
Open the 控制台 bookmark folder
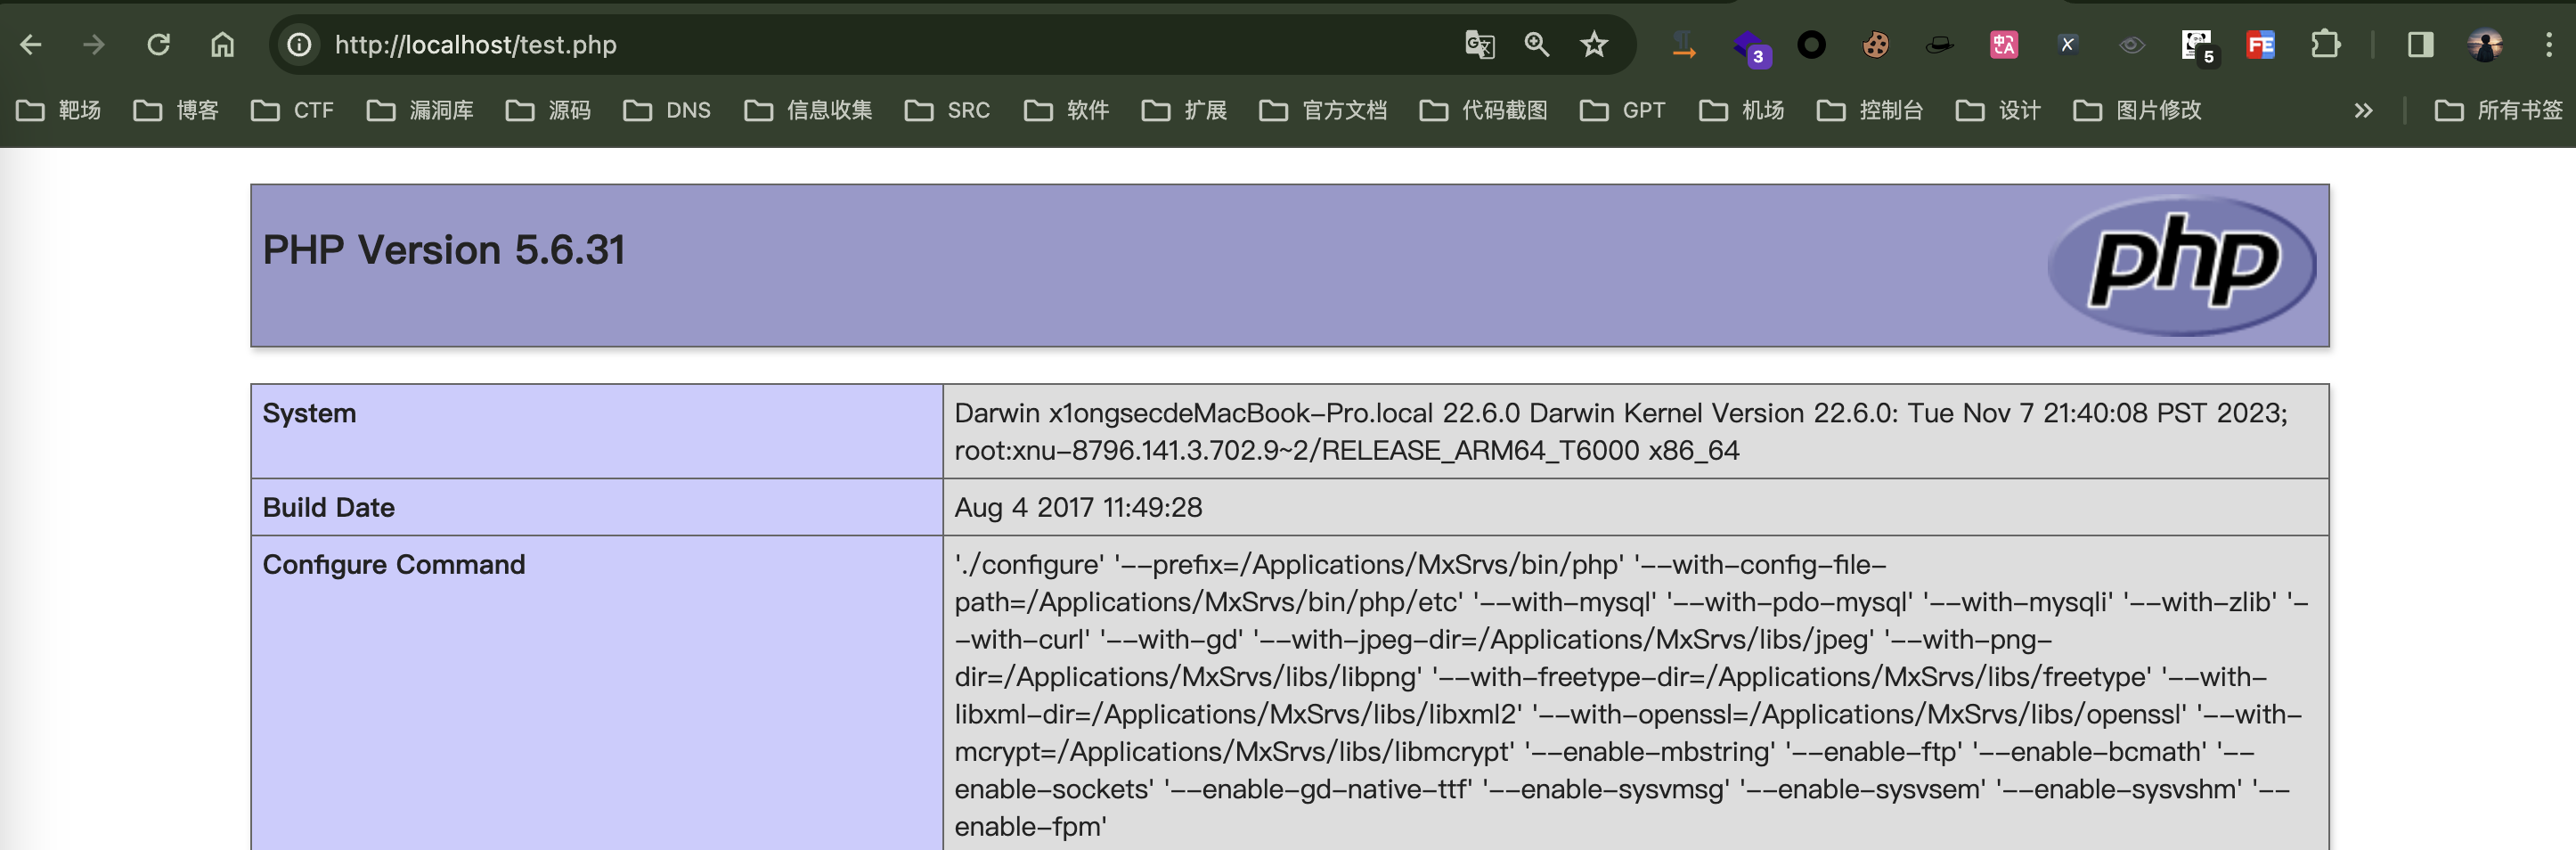(1870, 110)
